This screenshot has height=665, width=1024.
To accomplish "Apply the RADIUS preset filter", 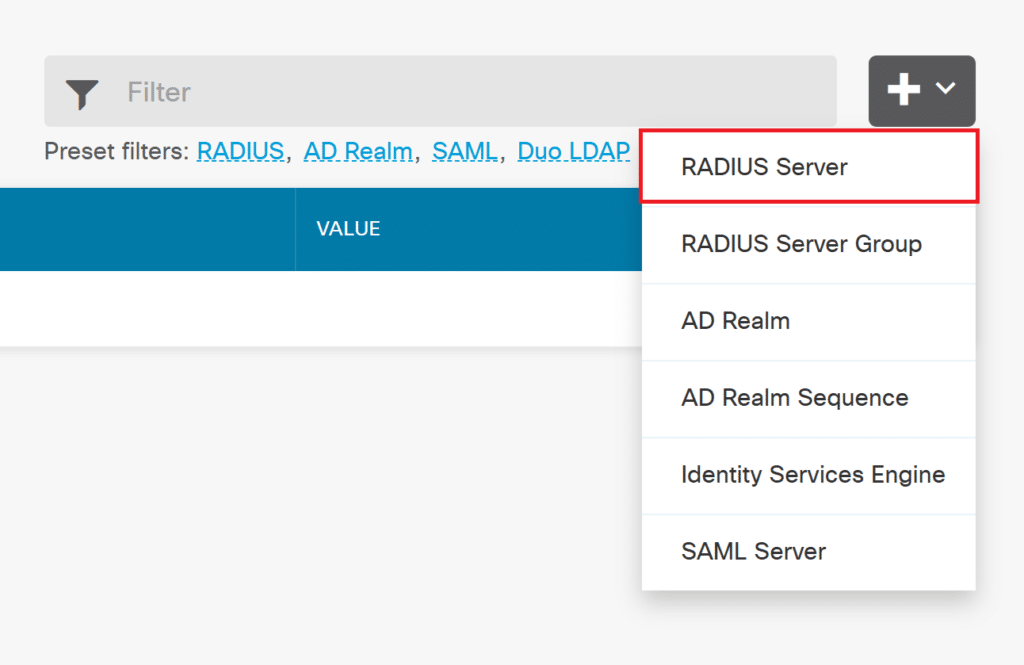I will click(x=240, y=151).
